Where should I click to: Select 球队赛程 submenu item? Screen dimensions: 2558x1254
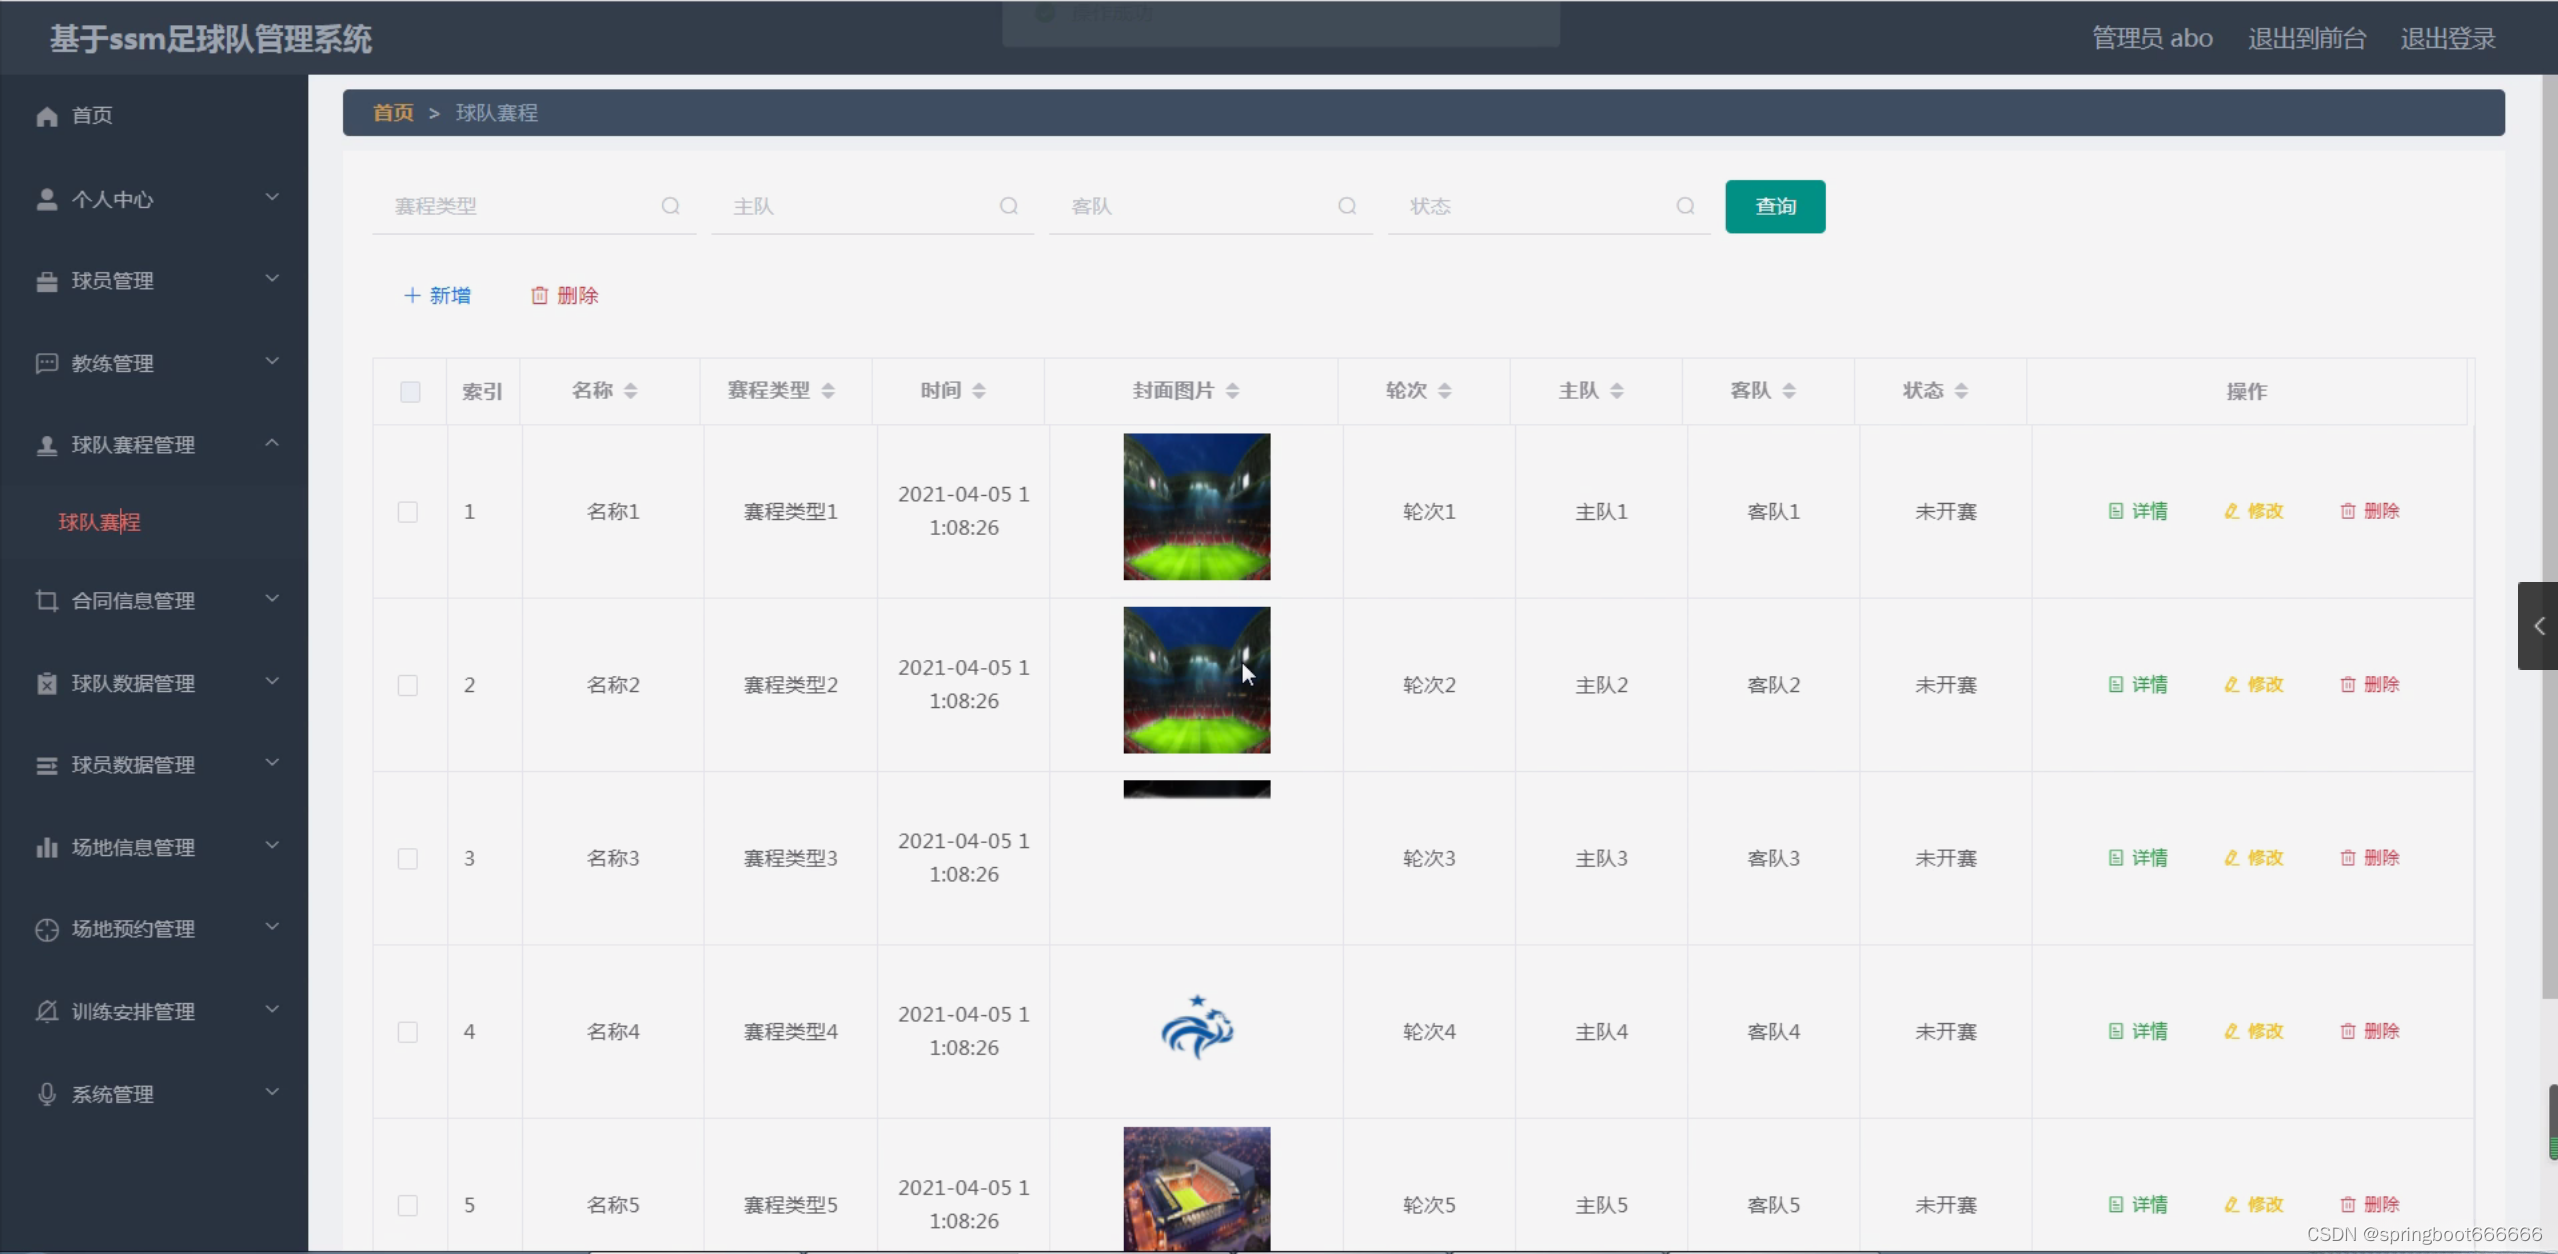[99, 522]
